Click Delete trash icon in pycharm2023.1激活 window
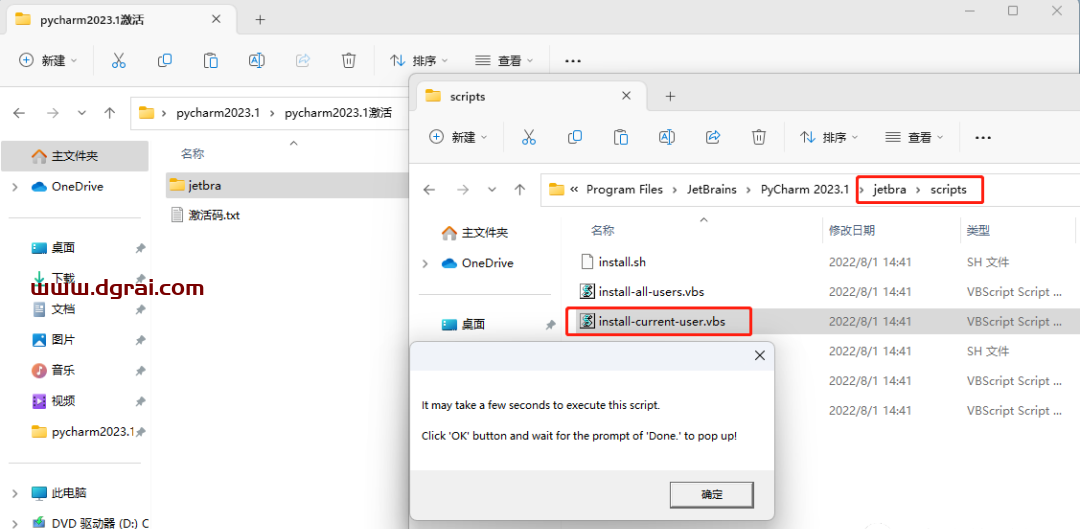This screenshot has height=529, width=1080. 349,61
